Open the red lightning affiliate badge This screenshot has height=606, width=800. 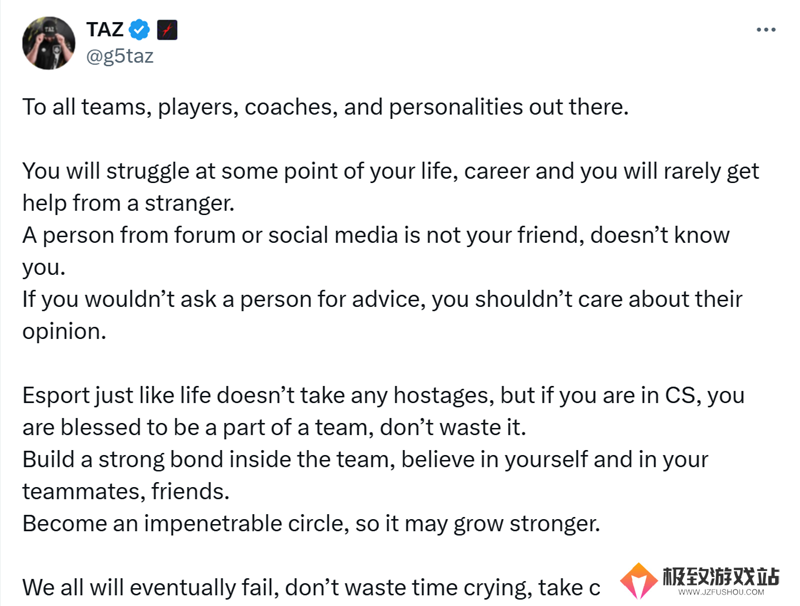click(x=167, y=30)
